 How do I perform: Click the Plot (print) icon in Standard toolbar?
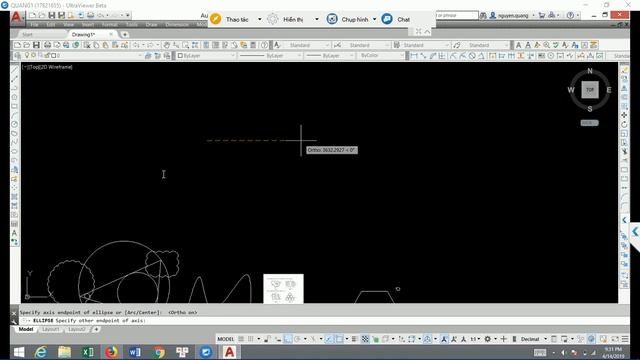pos(47,45)
